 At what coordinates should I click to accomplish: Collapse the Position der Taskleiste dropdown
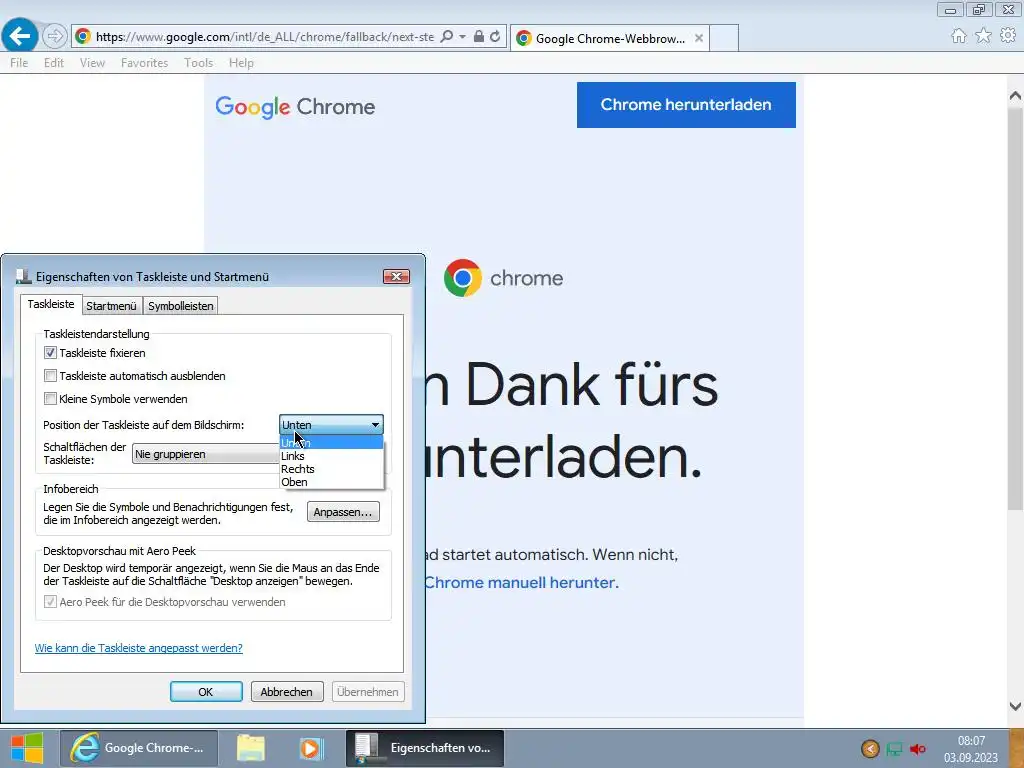[331, 424]
